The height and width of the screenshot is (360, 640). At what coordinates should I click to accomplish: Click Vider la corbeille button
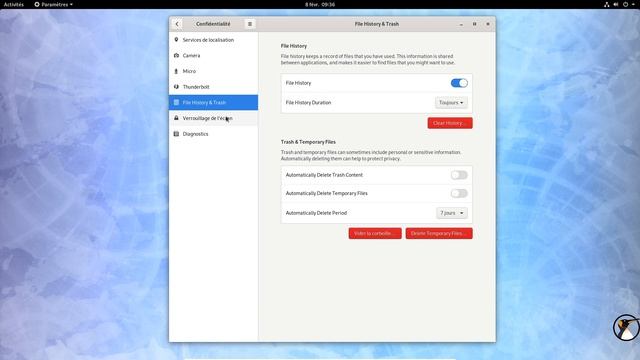click(x=375, y=233)
